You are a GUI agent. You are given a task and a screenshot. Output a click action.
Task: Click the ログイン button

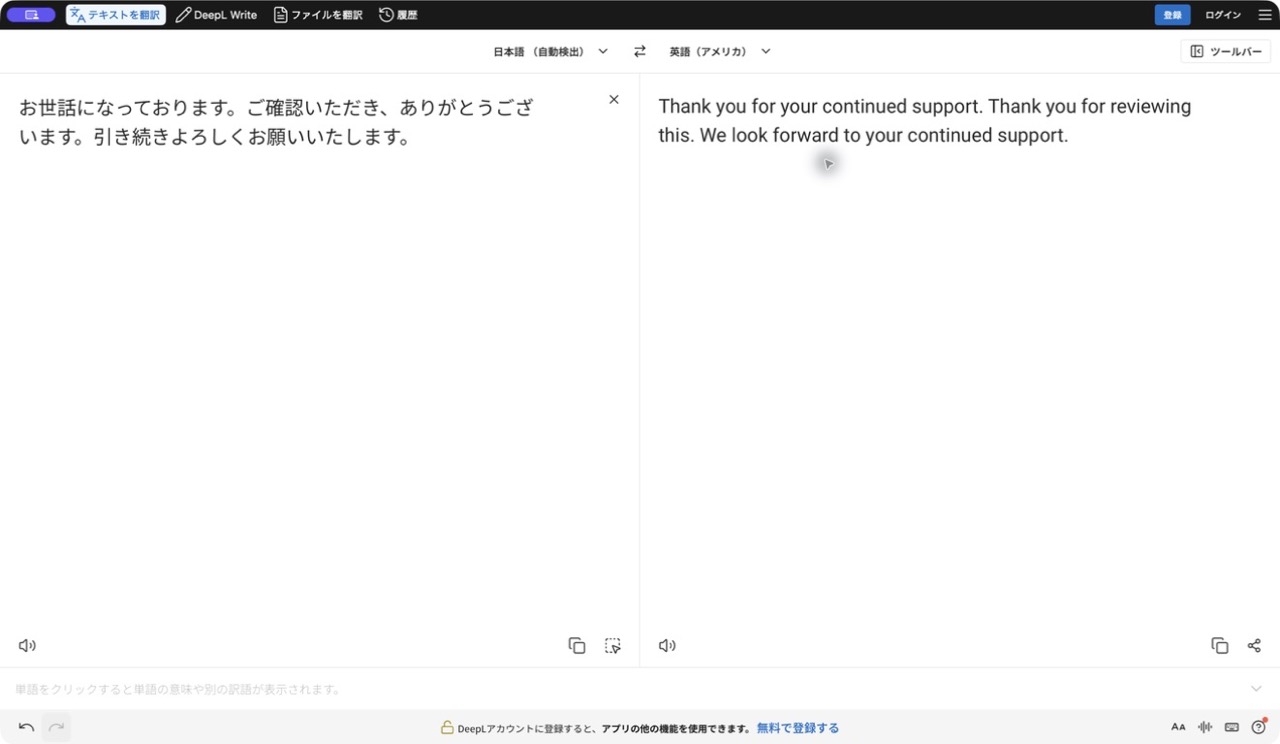[1222, 15]
